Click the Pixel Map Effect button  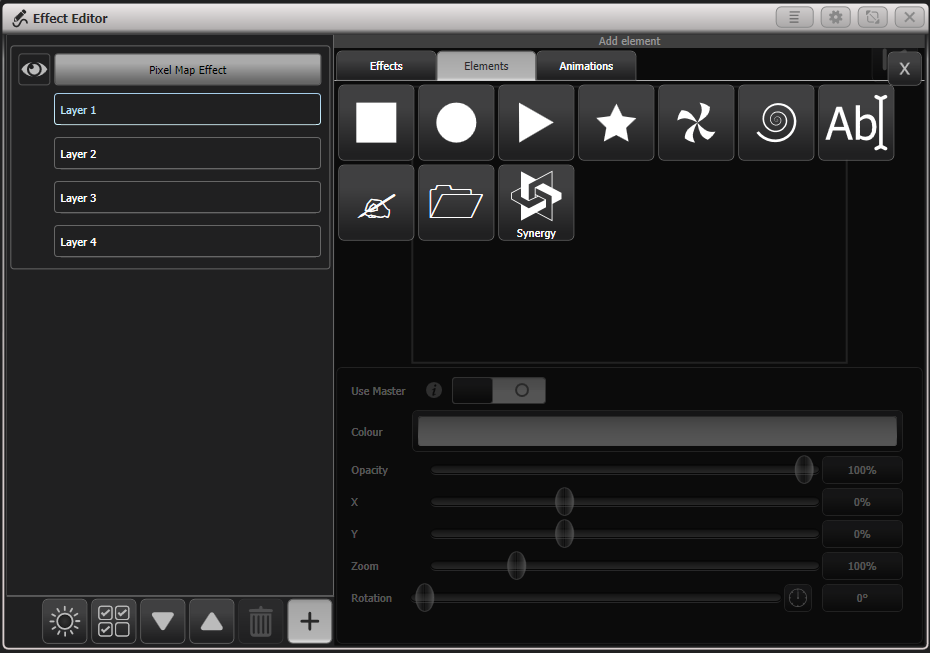(x=187, y=69)
